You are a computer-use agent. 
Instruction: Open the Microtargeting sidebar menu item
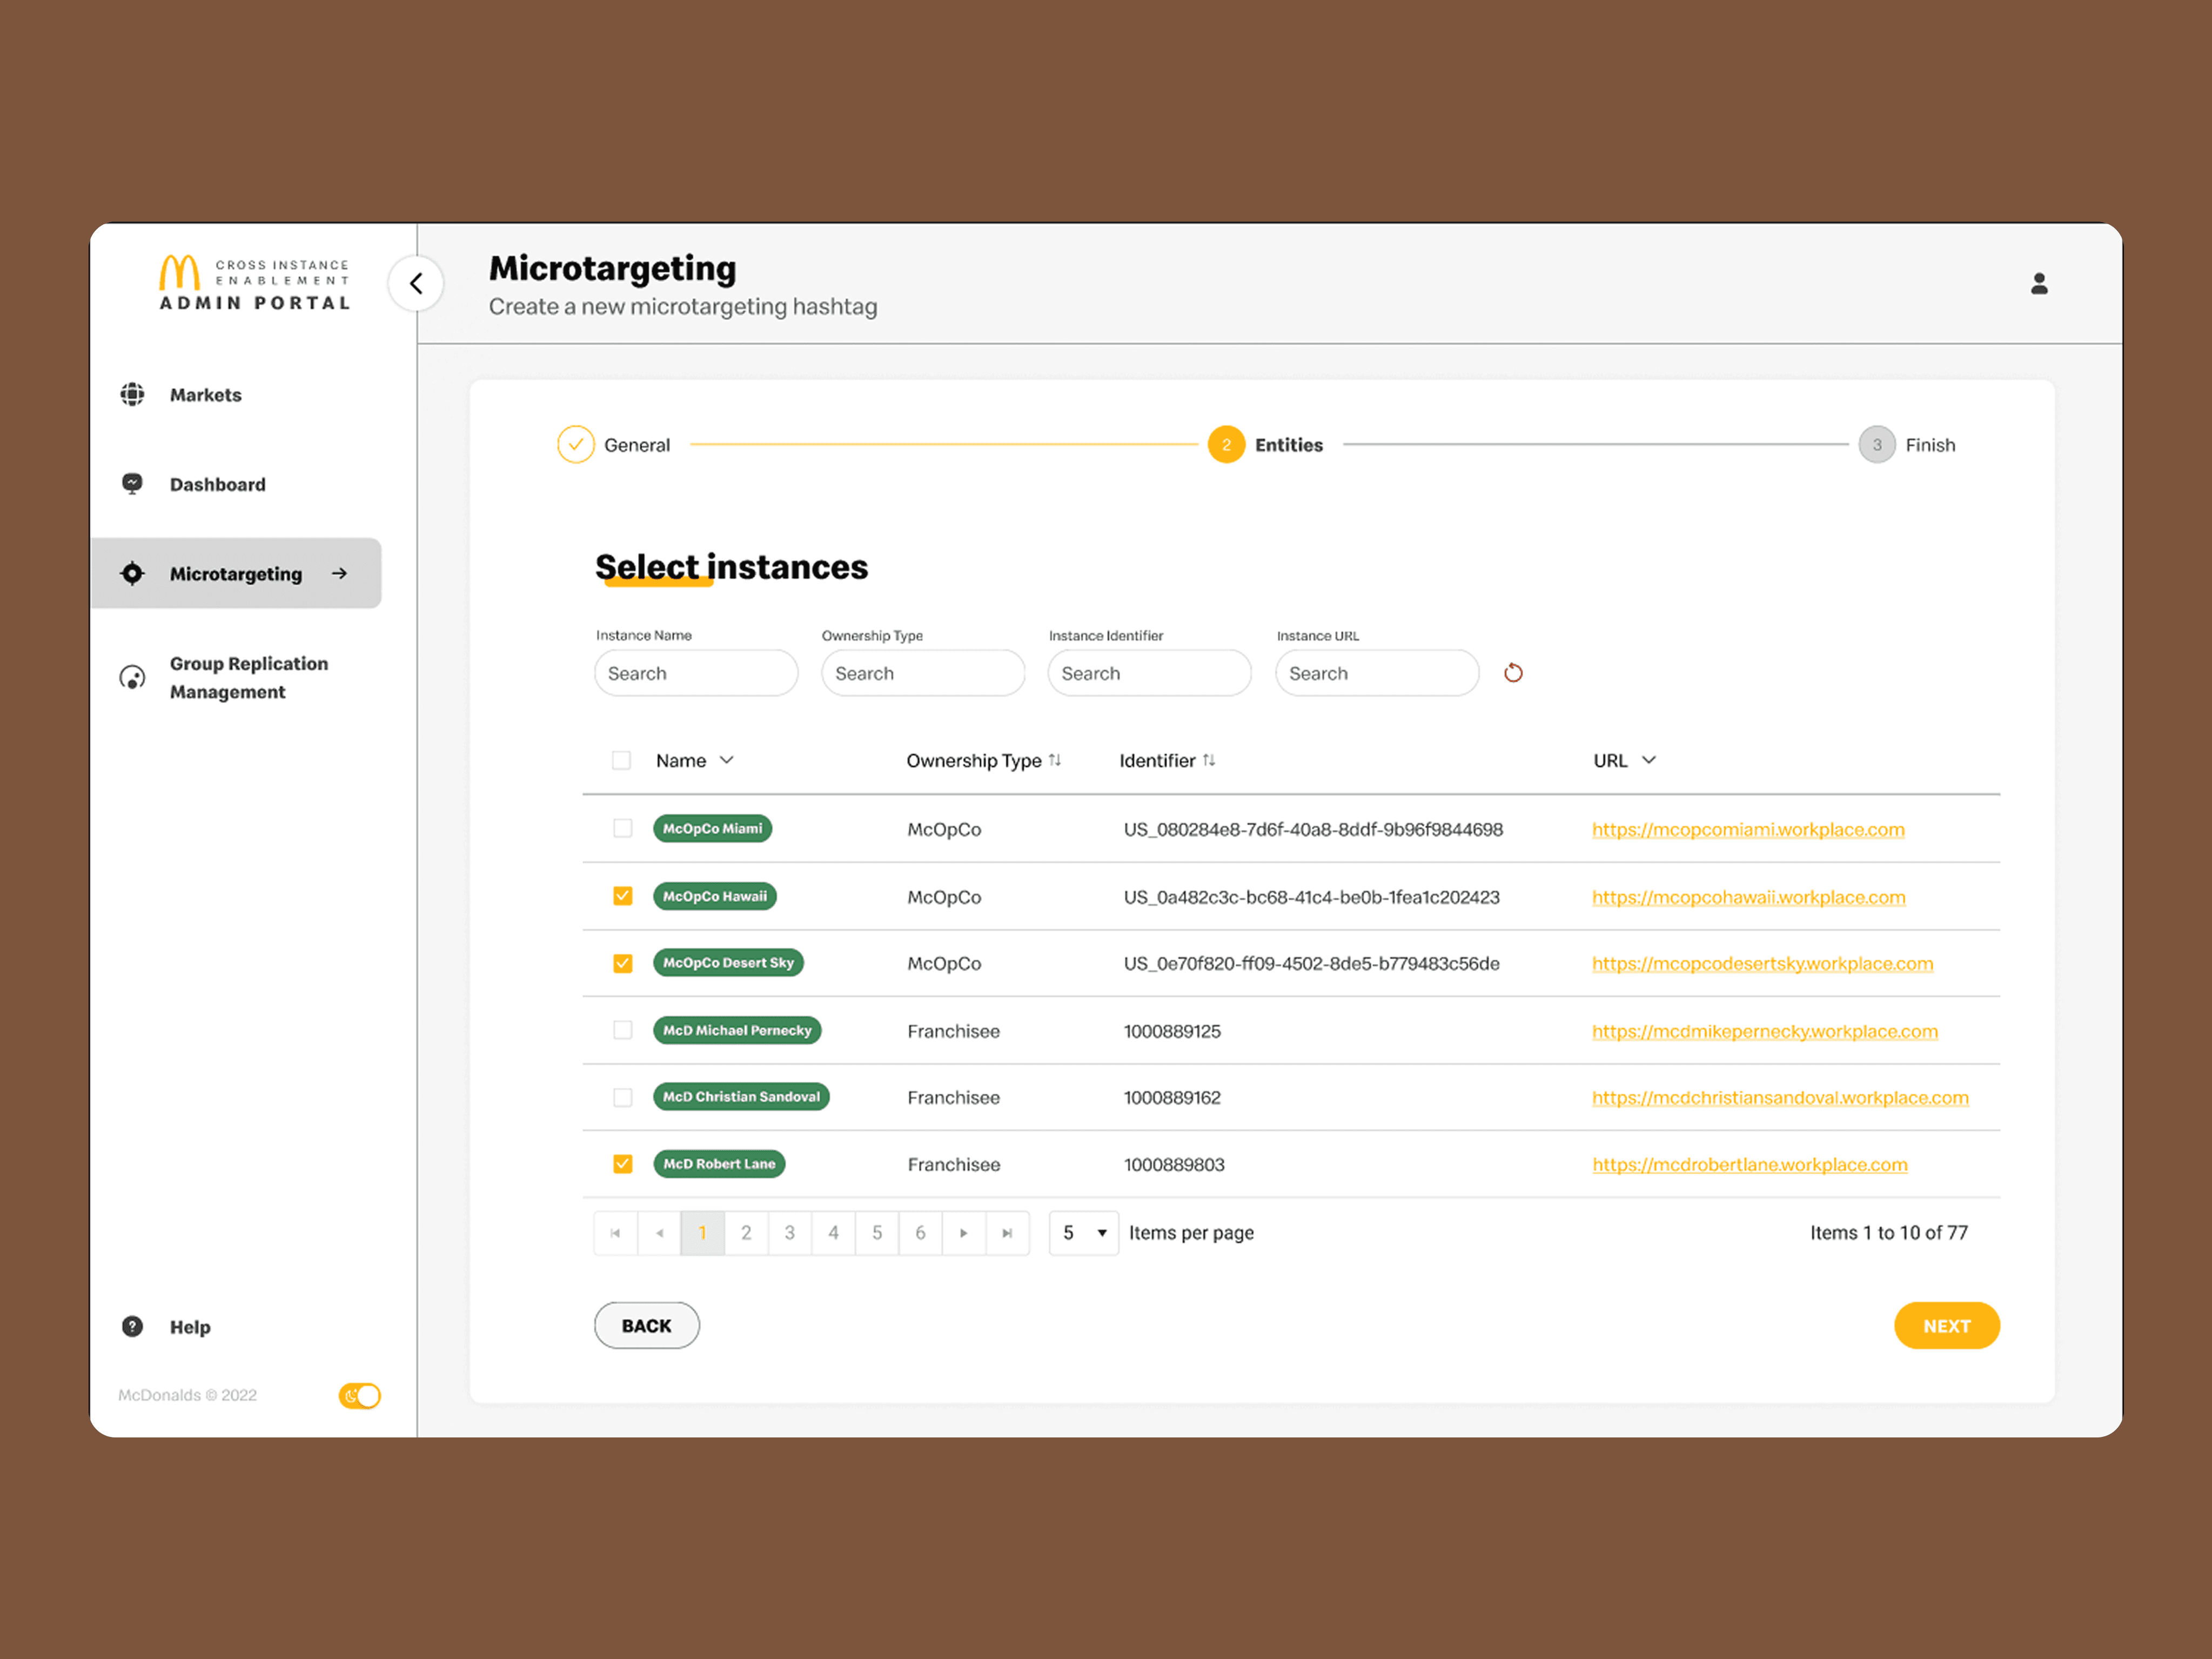[236, 573]
